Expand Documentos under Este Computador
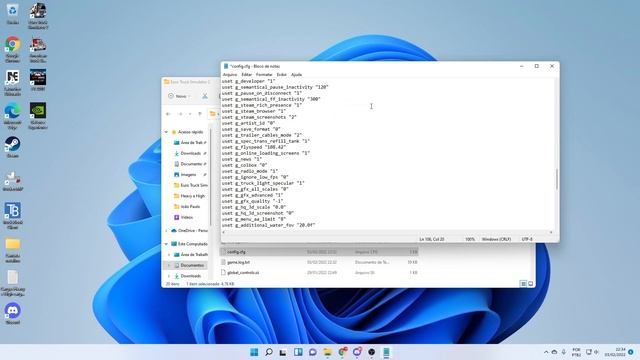 tap(169, 265)
